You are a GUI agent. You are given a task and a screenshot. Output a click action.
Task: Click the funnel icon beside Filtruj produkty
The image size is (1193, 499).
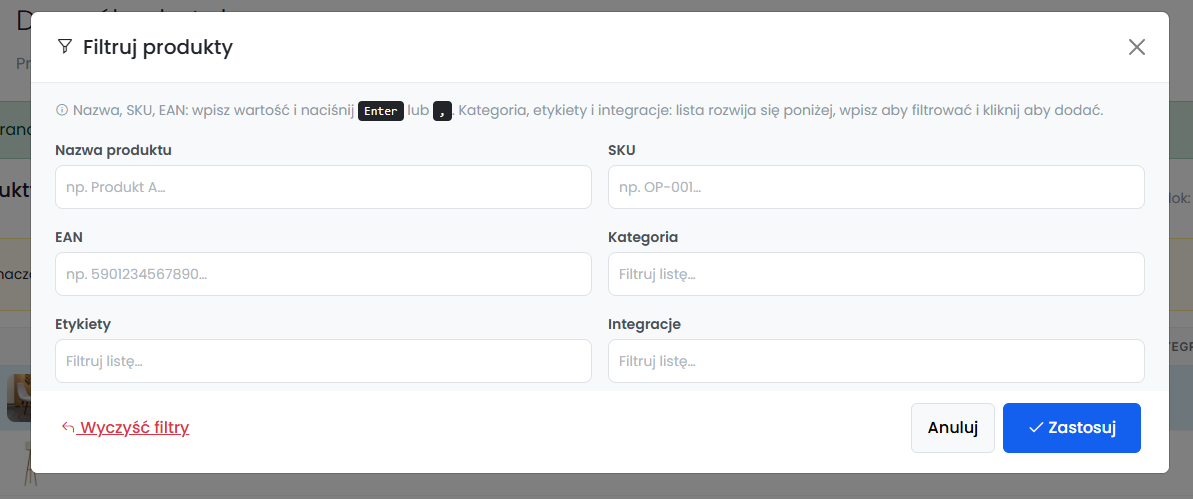(65, 46)
